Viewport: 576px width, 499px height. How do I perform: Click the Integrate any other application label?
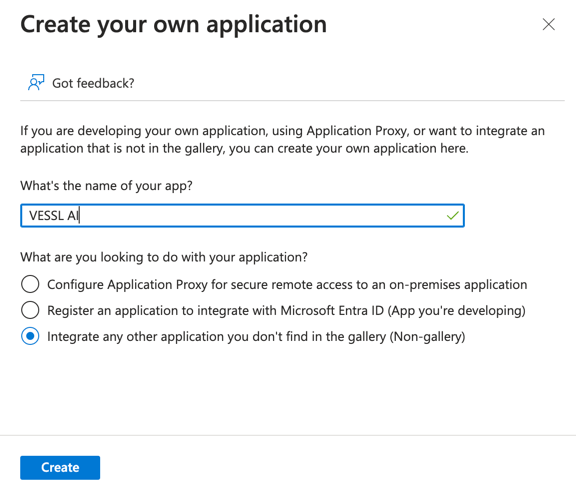click(256, 337)
